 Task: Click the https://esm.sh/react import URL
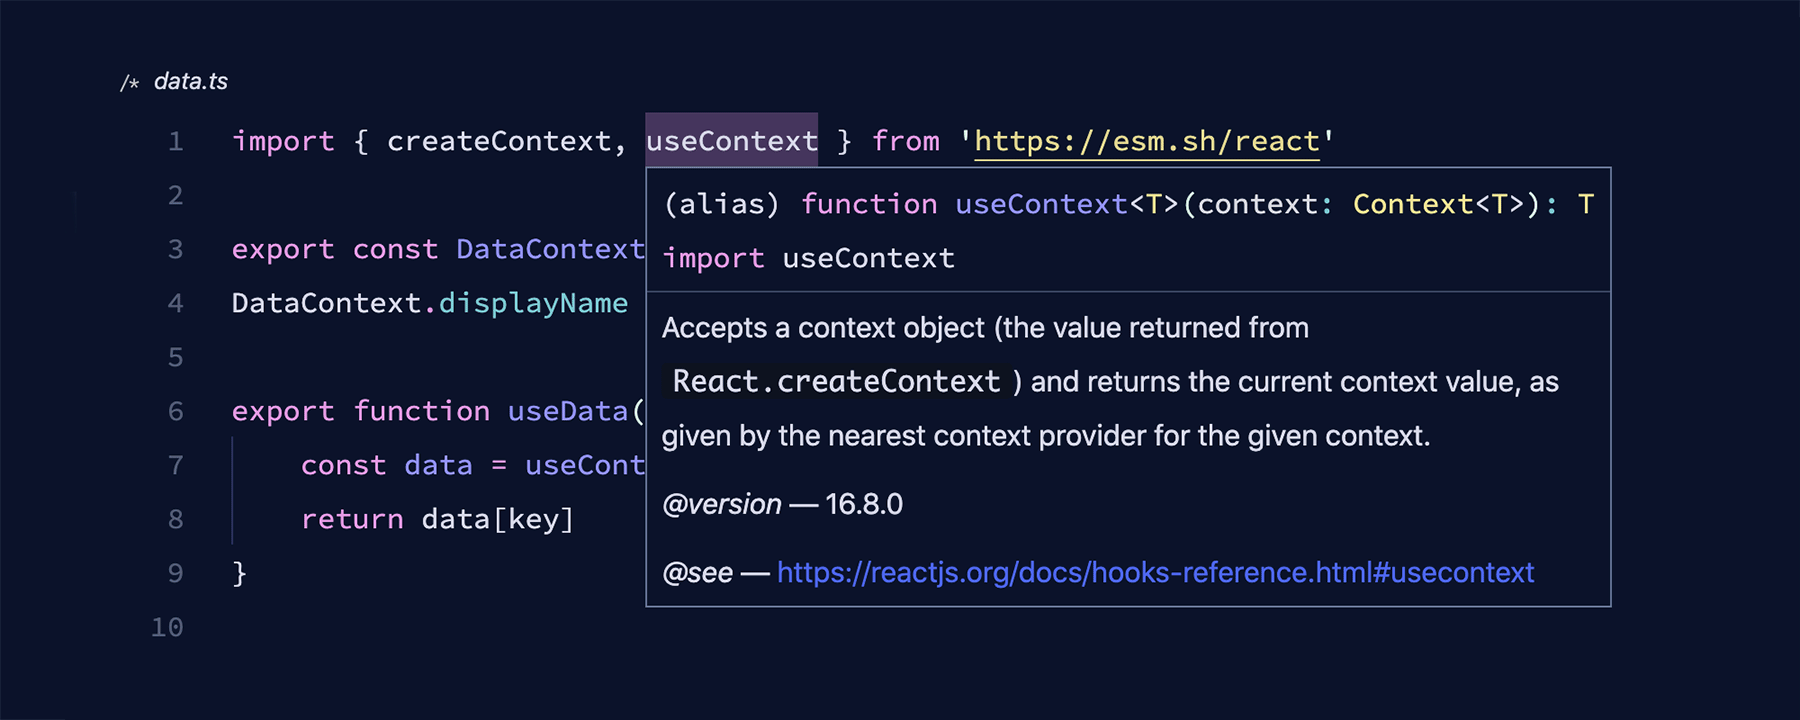[1147, 141]
